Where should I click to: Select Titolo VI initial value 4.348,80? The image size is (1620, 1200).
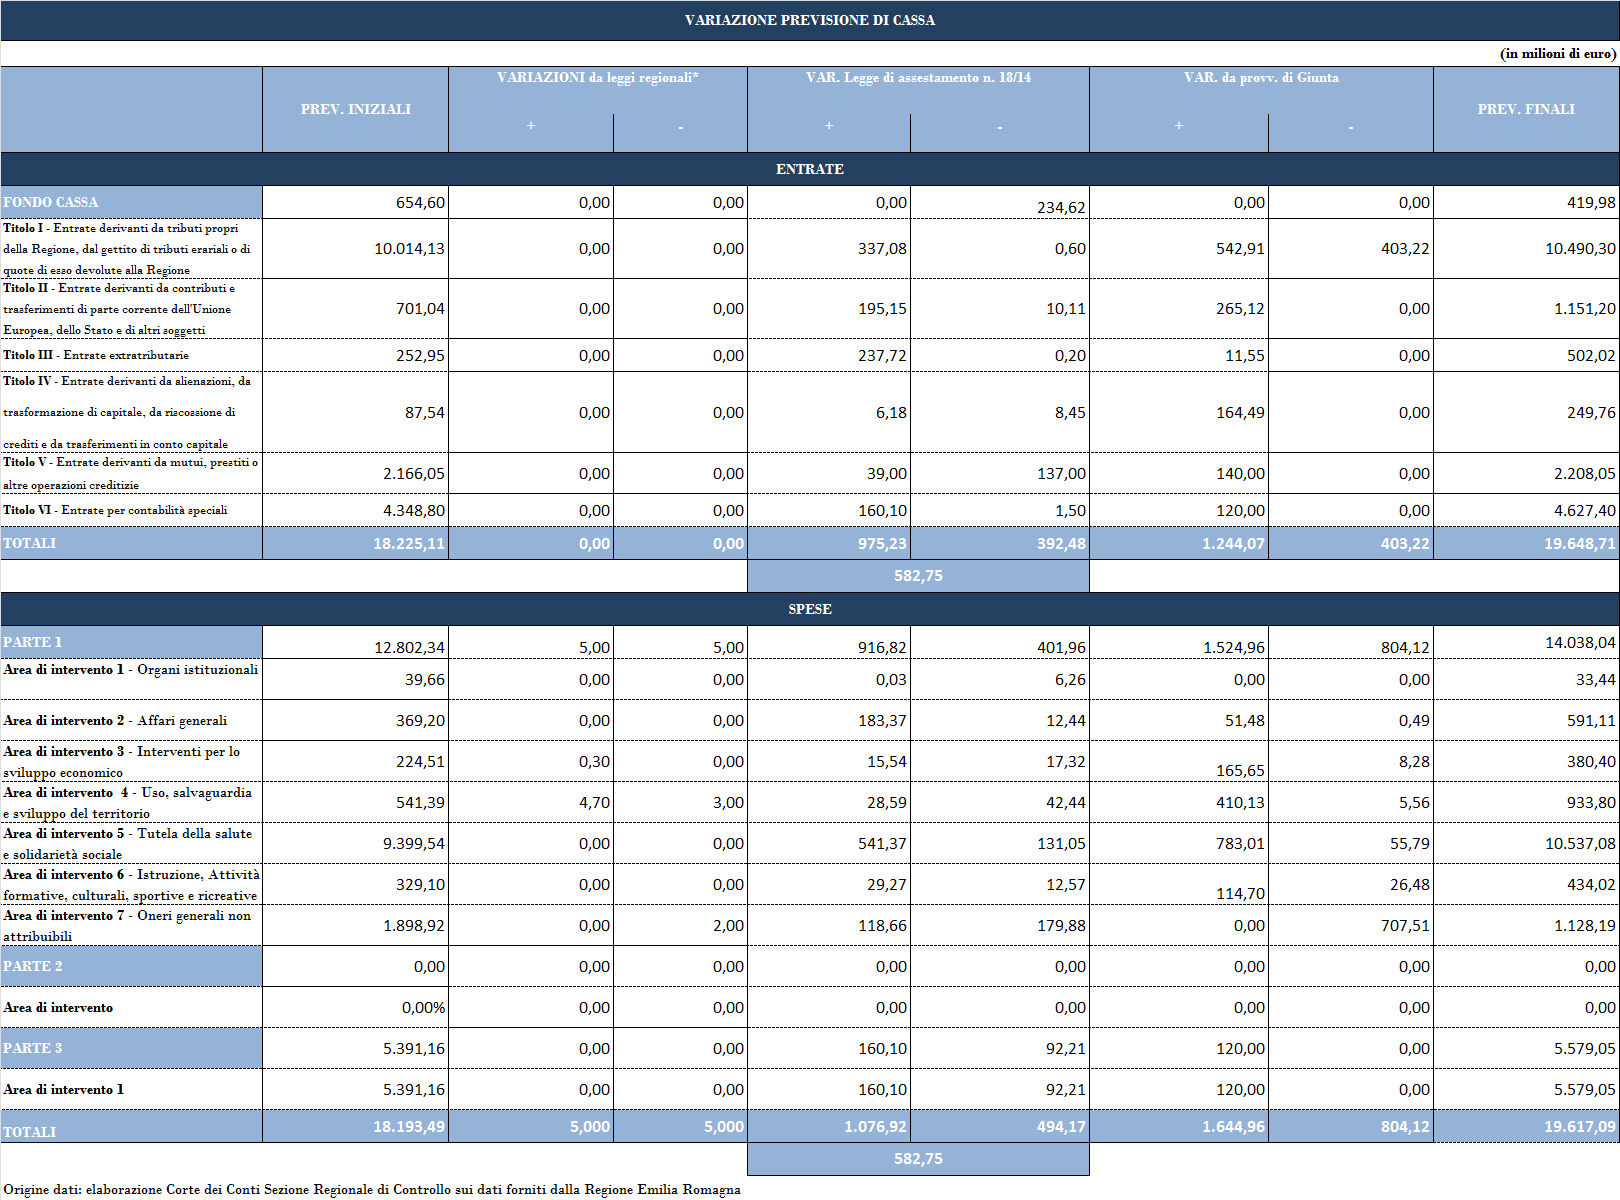point(414,510)
